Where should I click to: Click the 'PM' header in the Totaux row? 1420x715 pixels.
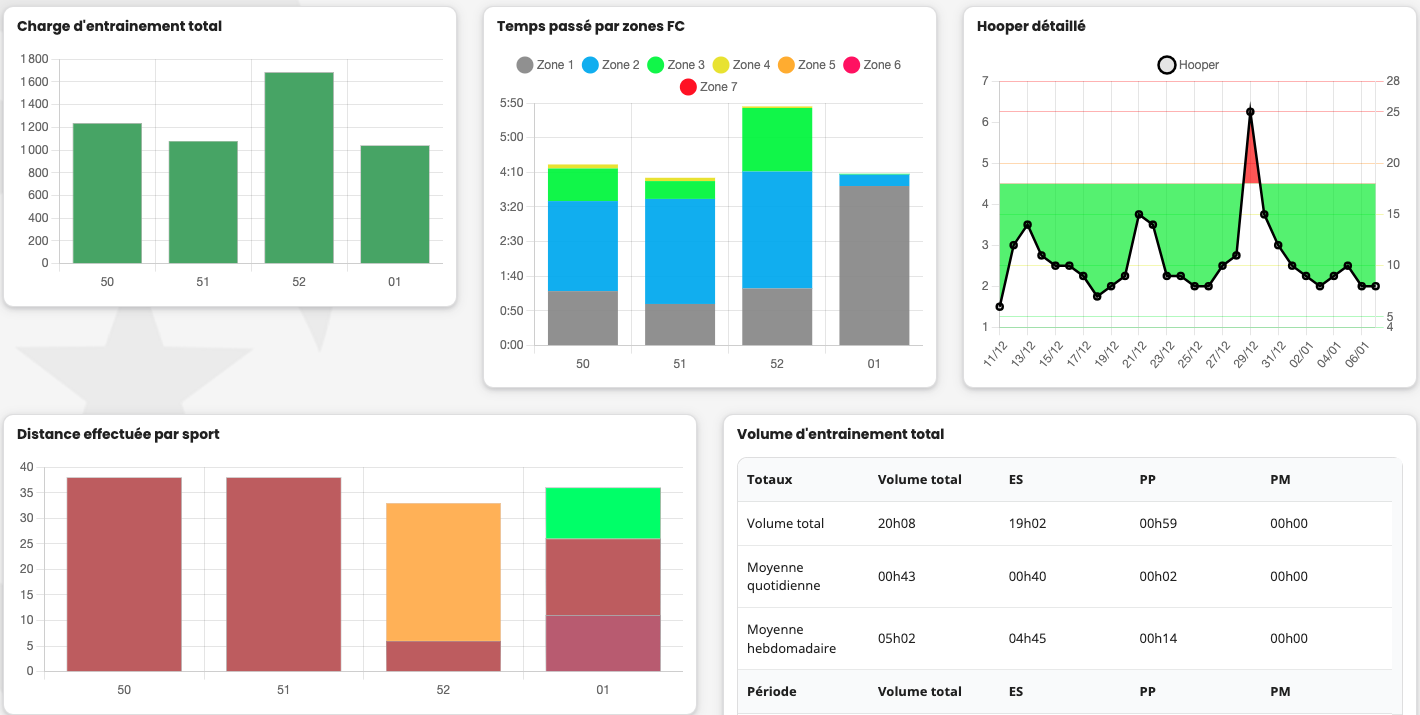[x=1280, y=480]
